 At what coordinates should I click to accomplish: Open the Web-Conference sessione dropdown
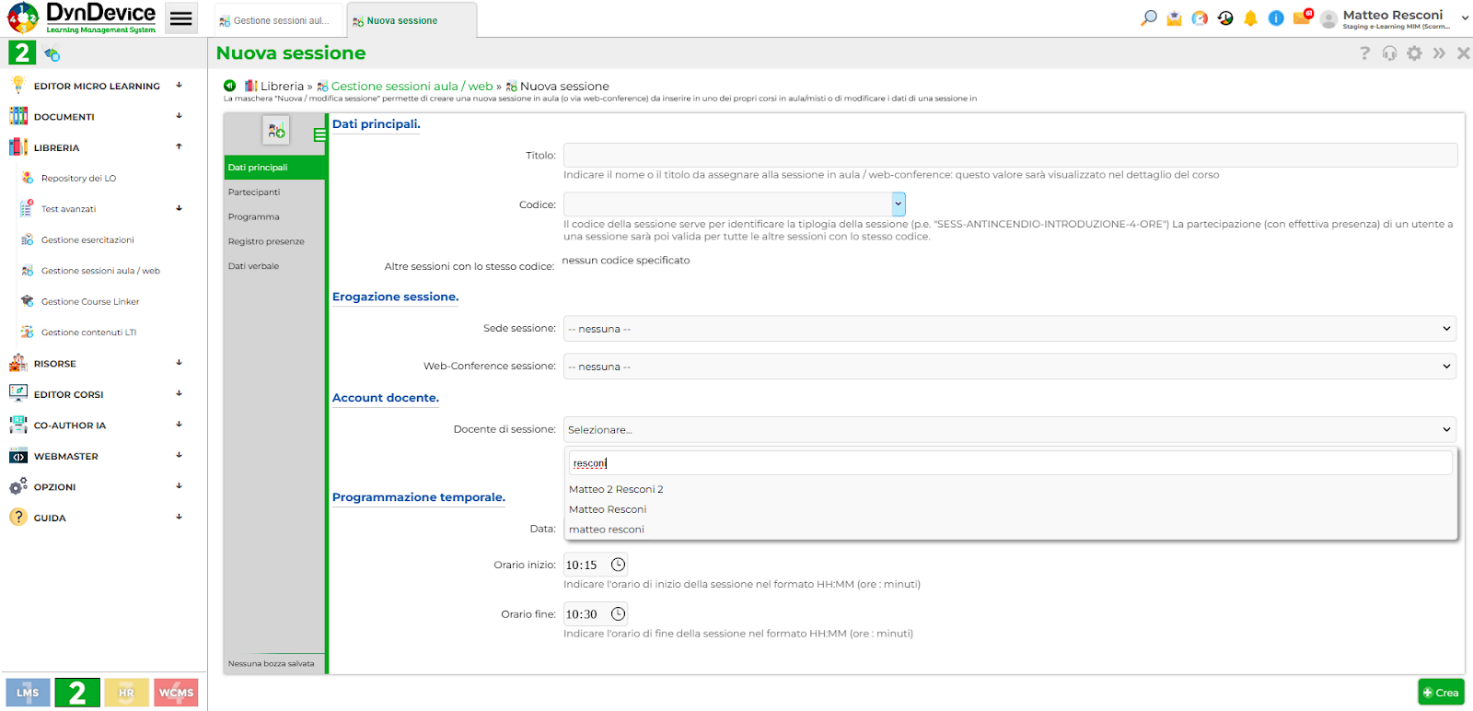(1009, 366)
